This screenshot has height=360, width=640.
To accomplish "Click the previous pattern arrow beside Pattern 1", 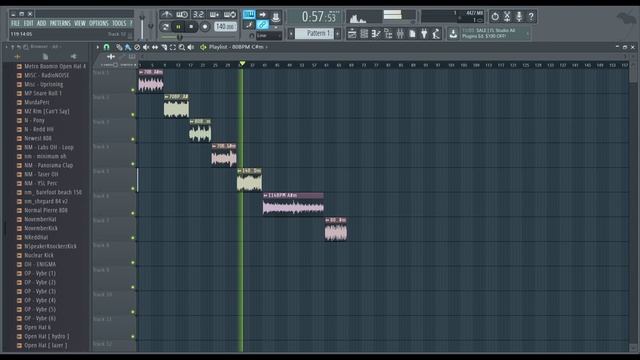I will click(x=291, y=33).
